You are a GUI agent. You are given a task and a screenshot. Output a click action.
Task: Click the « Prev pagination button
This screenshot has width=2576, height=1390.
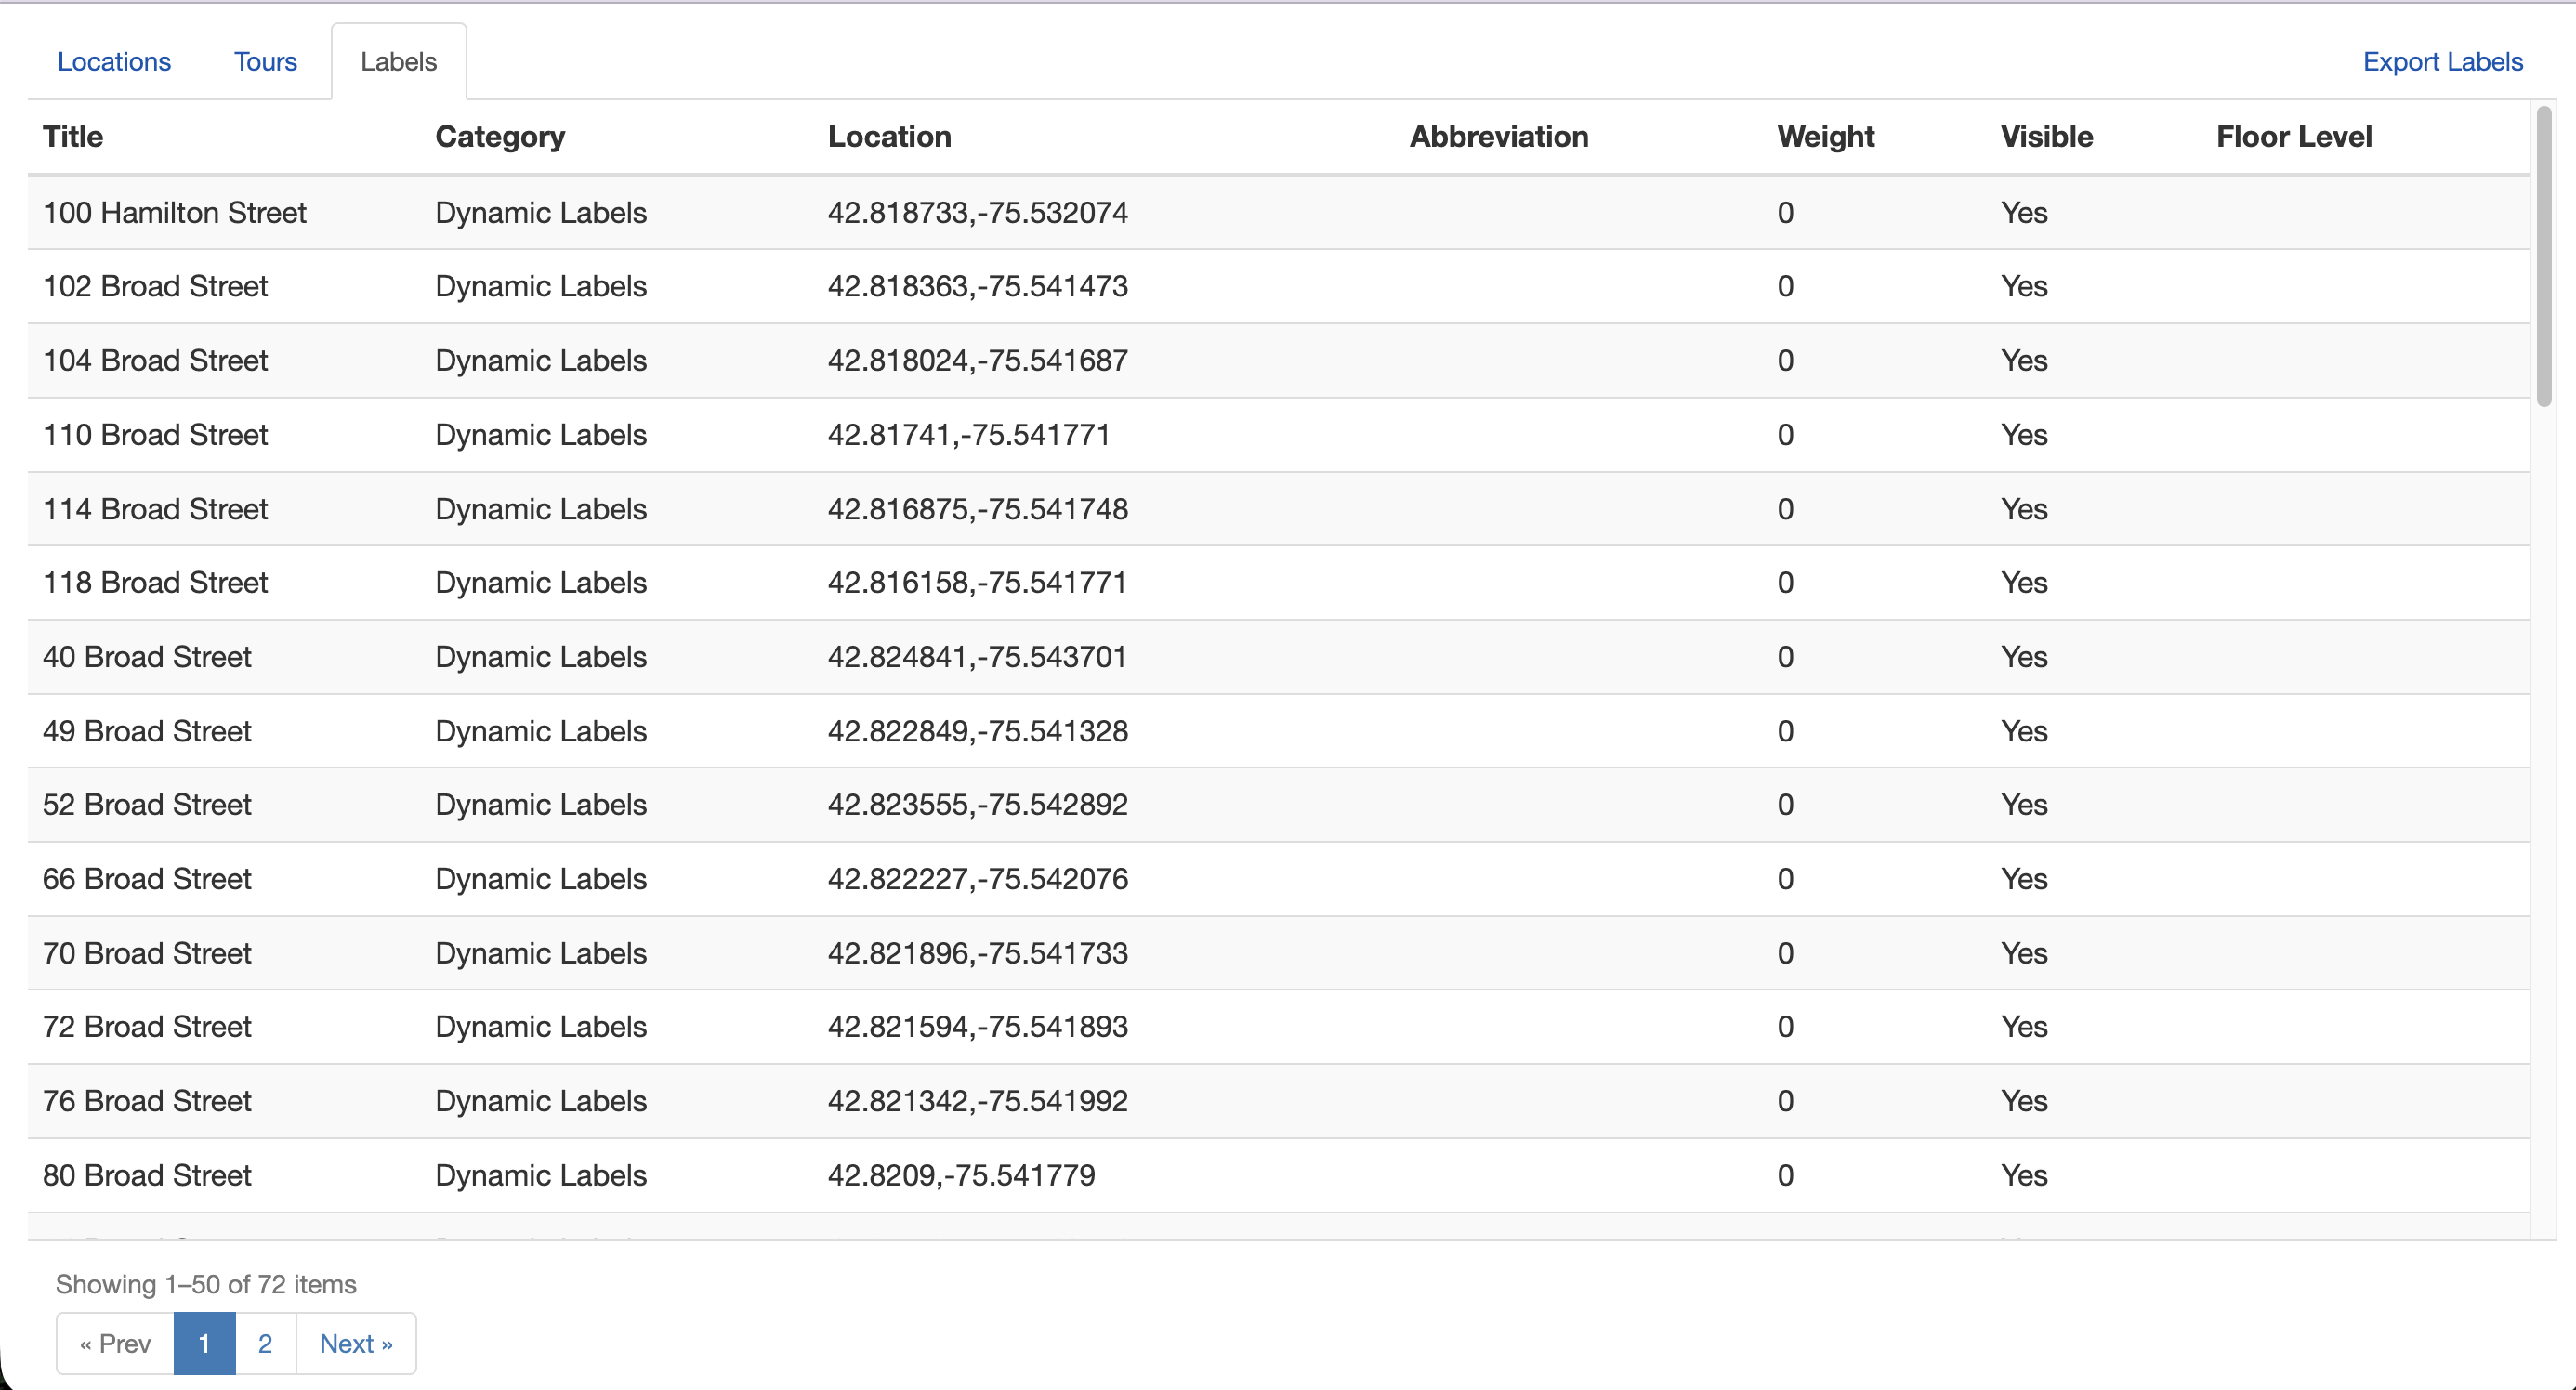coord(115,1343)
